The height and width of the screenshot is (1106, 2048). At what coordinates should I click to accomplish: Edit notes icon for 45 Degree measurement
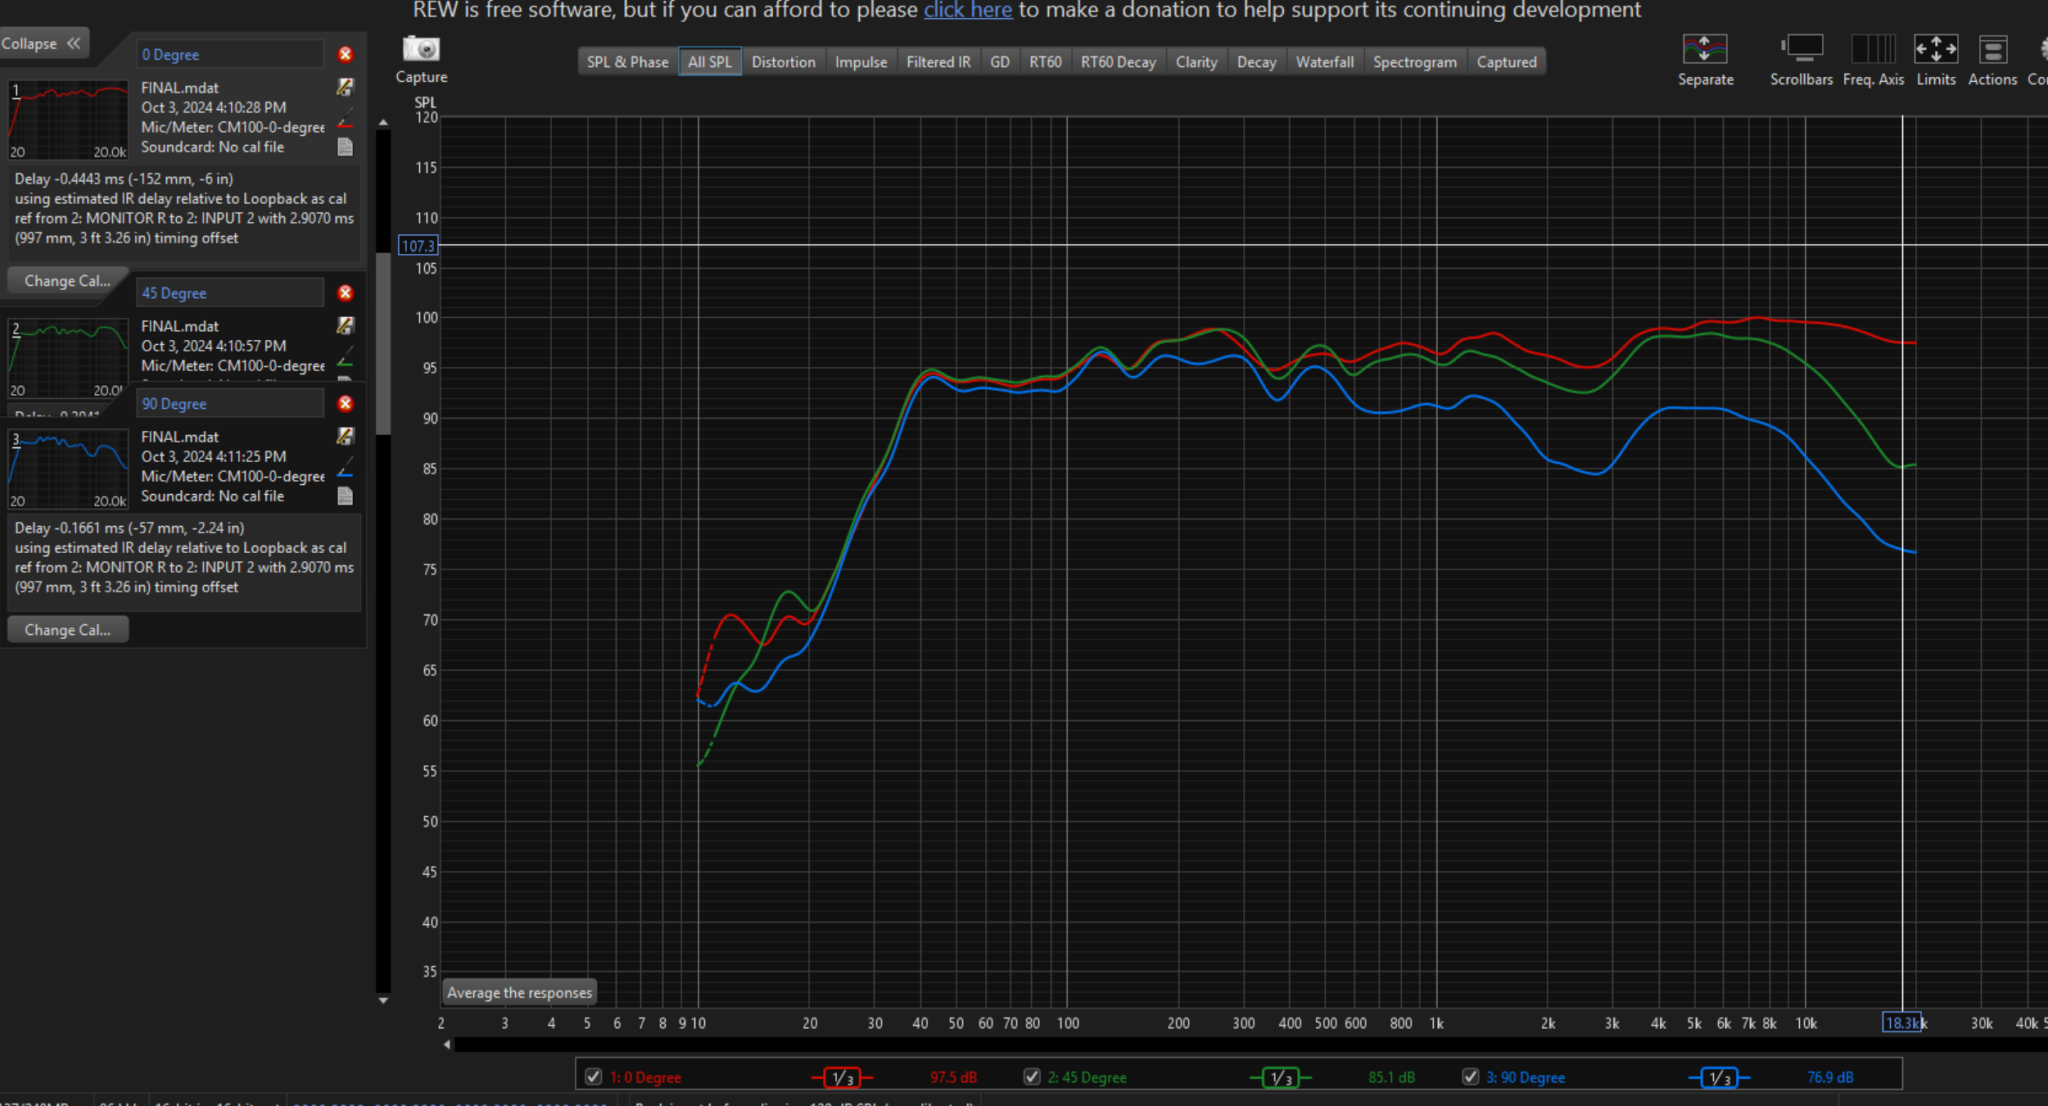[x=345, y=325]
